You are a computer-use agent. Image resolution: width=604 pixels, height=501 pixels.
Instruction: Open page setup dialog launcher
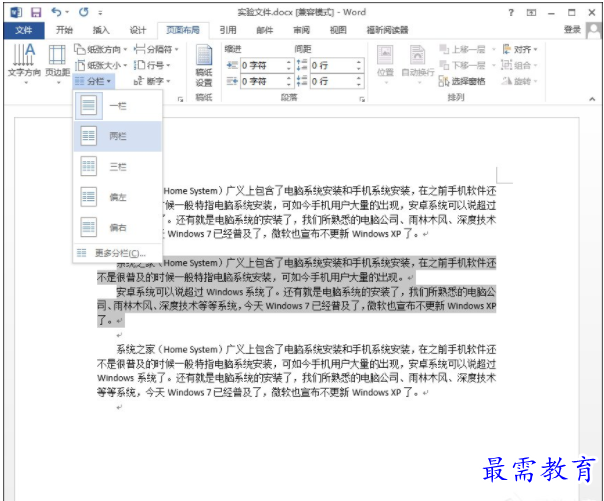pyautogui.click(x=180, y=99)
